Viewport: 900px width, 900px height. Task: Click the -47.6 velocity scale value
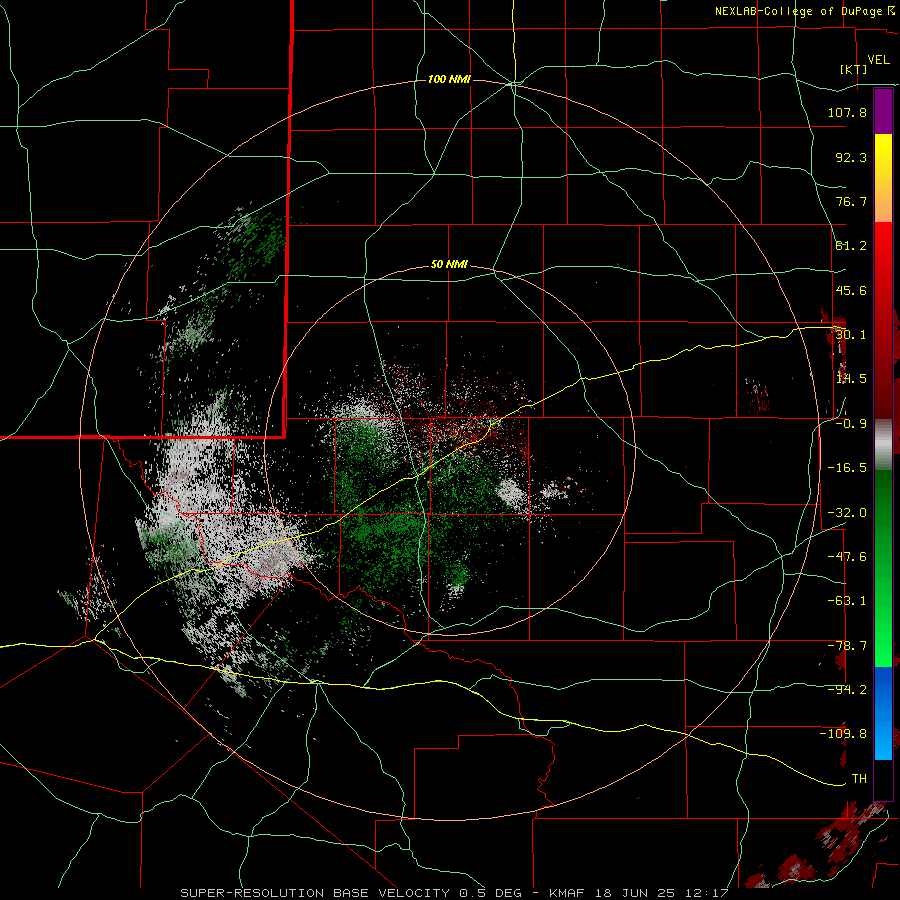(x=847, y=557)
